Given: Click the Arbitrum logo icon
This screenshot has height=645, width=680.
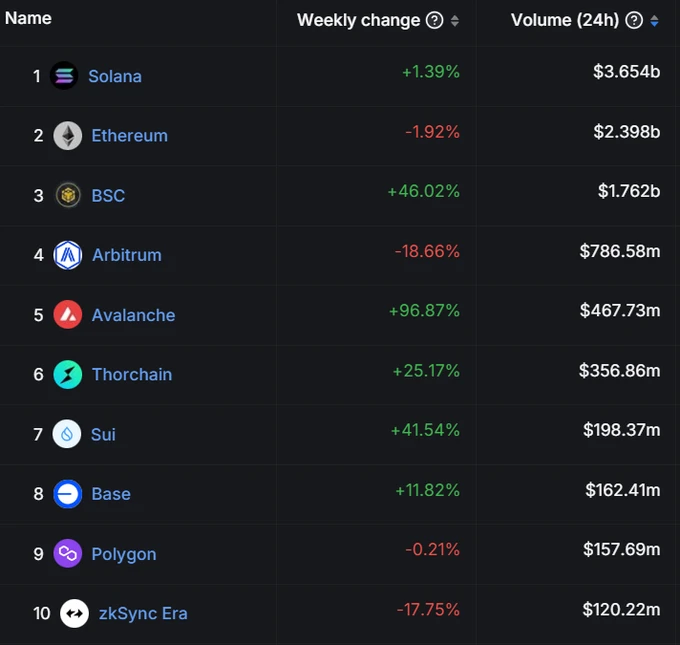Looking at the screenshot, I should [68, 255].
